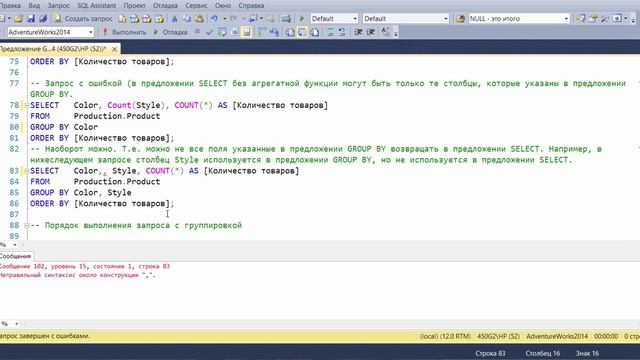Toggle Include Actual Execution Plan

point(262,32)
